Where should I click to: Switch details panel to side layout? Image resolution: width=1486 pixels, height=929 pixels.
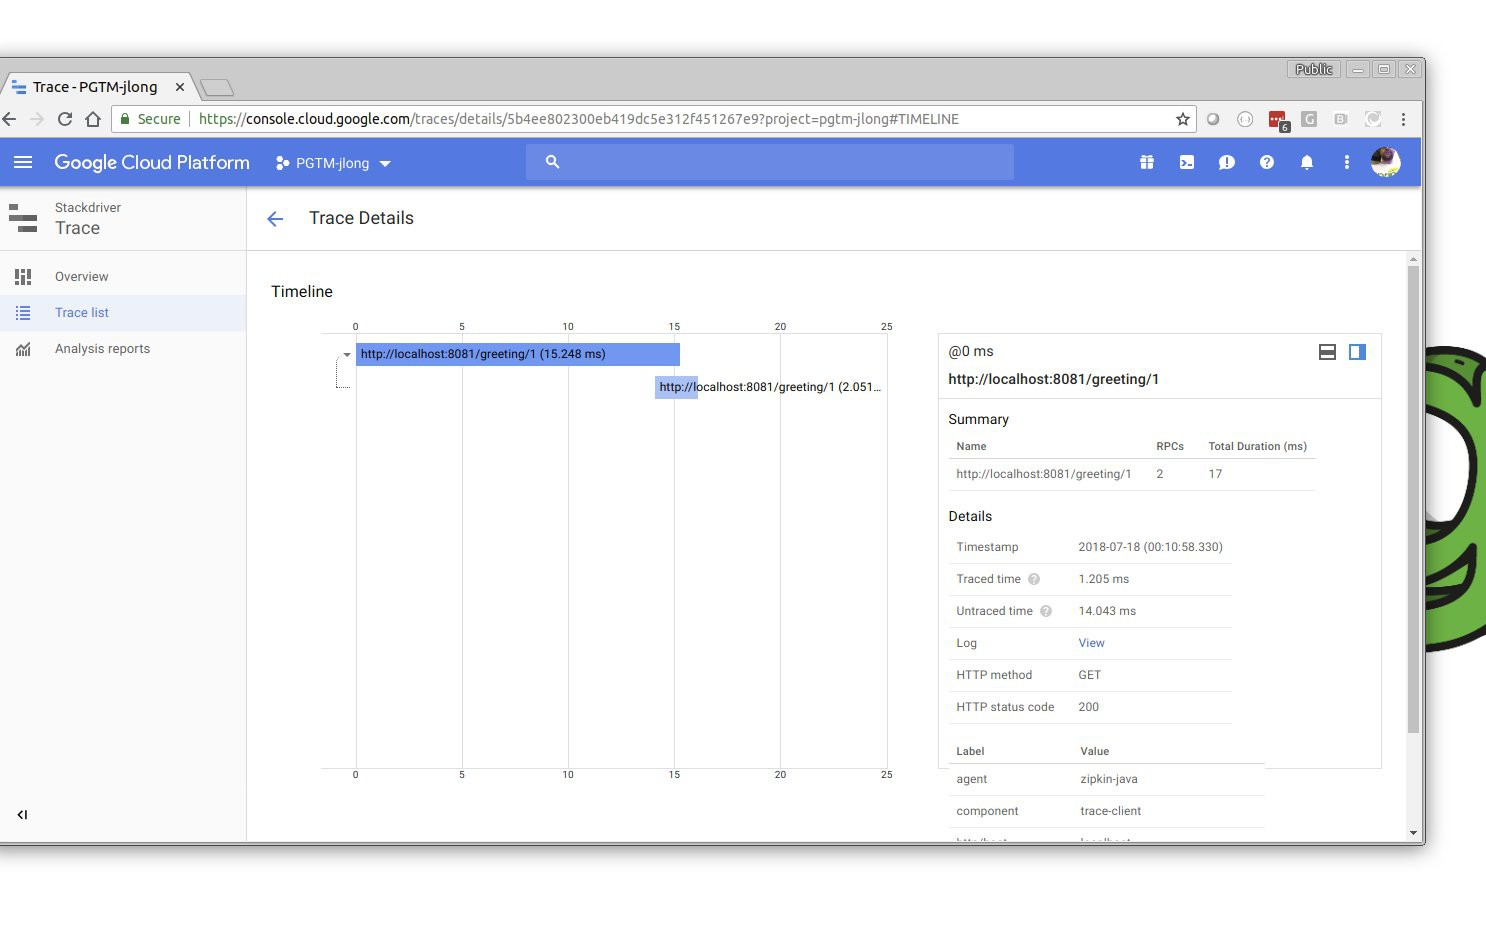click(x=1357, y=352)
